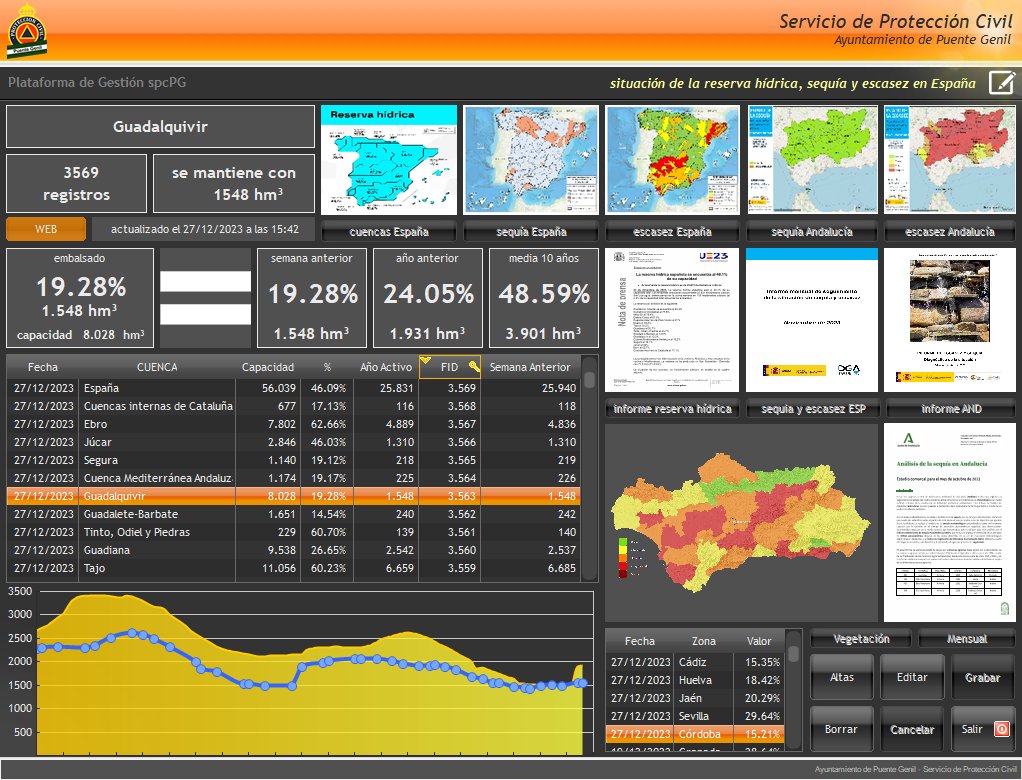1022x780 pixels.
Task: Click the cuencas table vertical scrollbar
Action: [589, 469]
